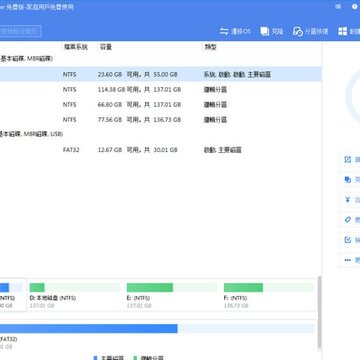Click the clone partition icon in sidebar
Viewport: 360px width, 360px height.
click(348, 180)
